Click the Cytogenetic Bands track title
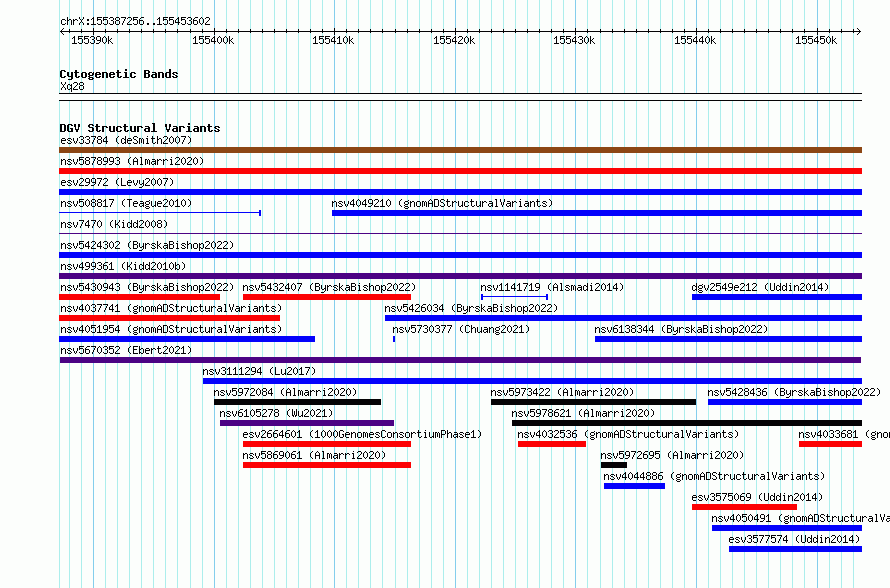This screenshot has height=588, width=890. 119,74
